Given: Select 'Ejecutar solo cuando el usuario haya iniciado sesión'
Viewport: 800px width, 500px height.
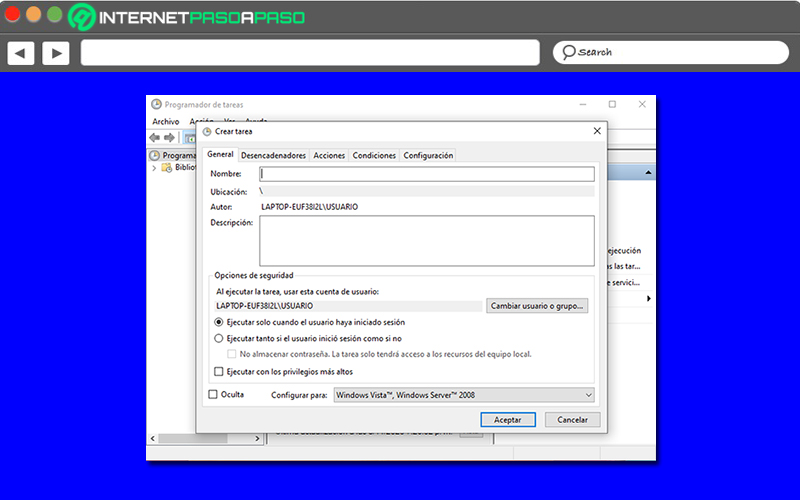Looking at the screenshot, I should pos(218,322).
